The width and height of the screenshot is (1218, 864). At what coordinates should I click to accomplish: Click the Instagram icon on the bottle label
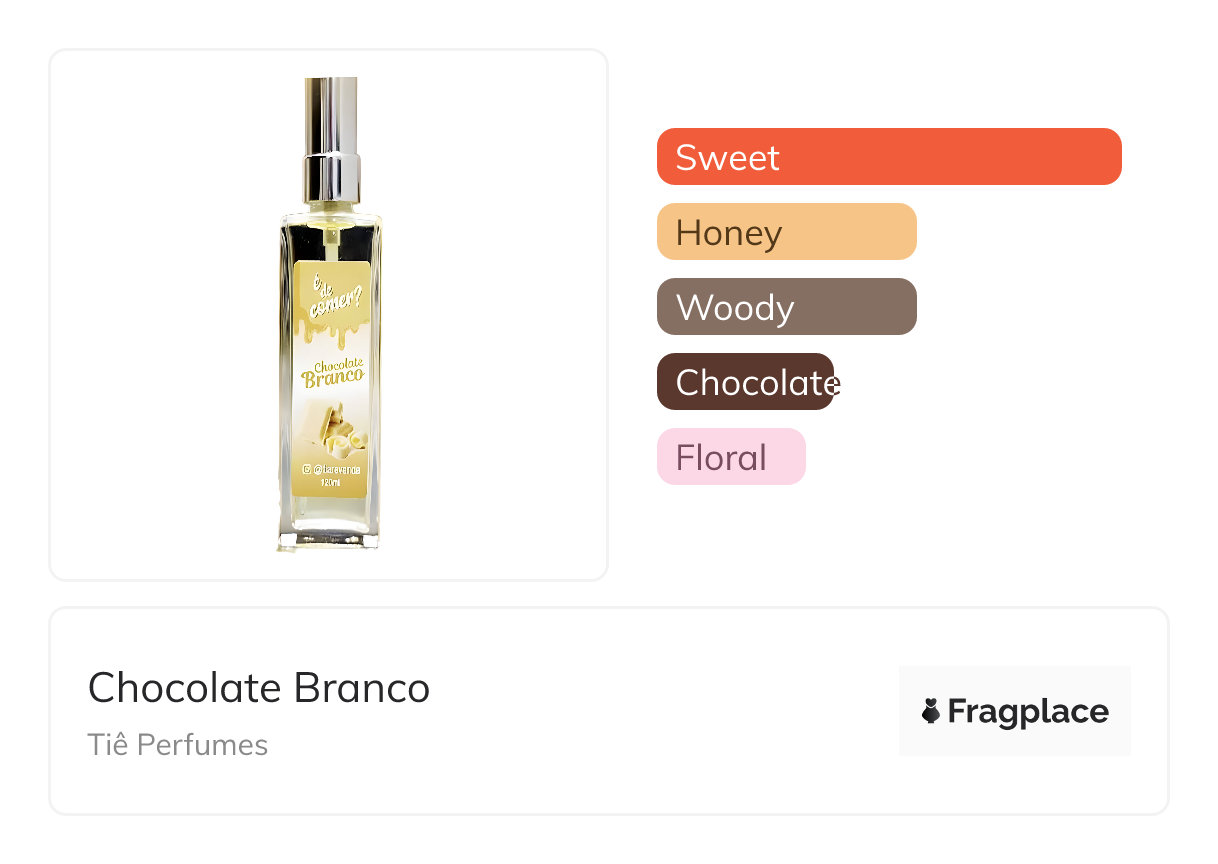pos(307,468)
